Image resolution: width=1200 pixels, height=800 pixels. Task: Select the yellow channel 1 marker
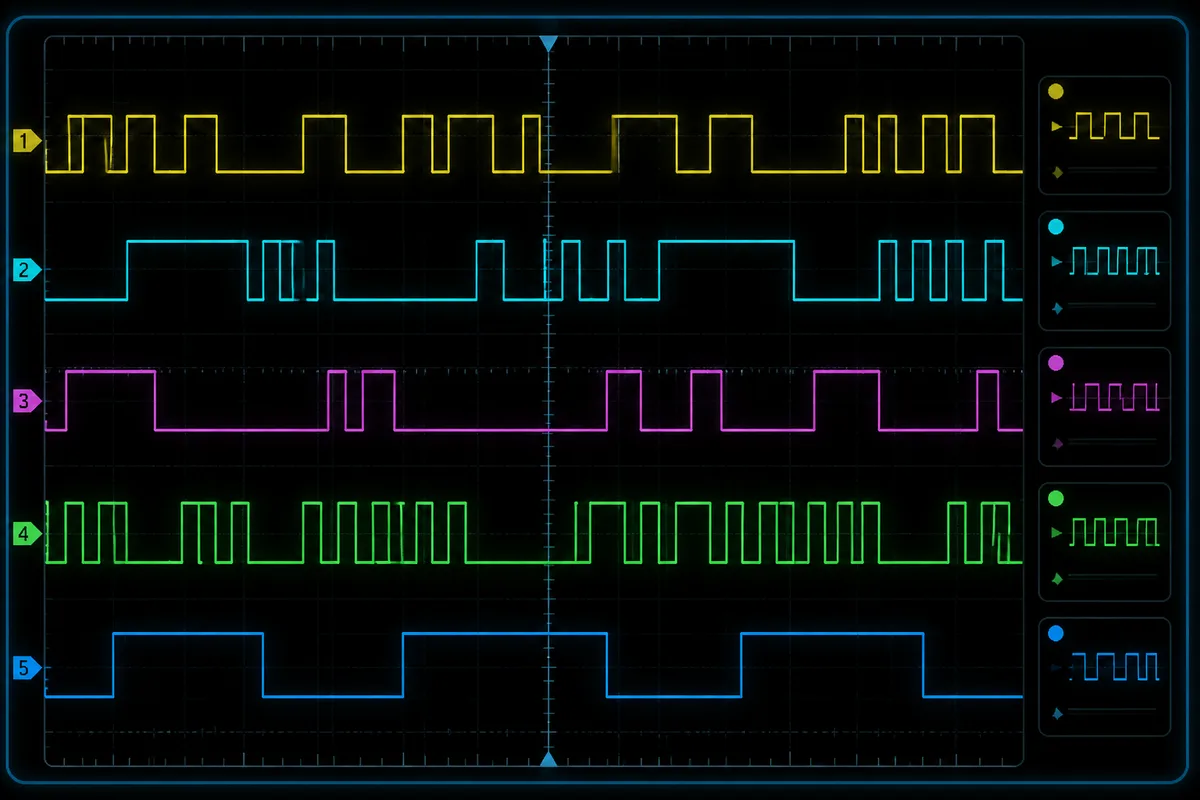point(27,141)
